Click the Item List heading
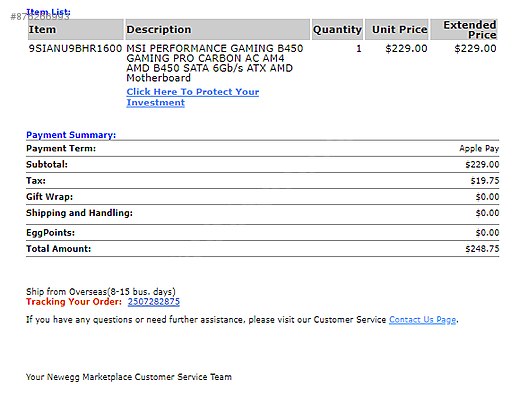Image resolution: width=528 pixels, height=396 pixels. 48,12
